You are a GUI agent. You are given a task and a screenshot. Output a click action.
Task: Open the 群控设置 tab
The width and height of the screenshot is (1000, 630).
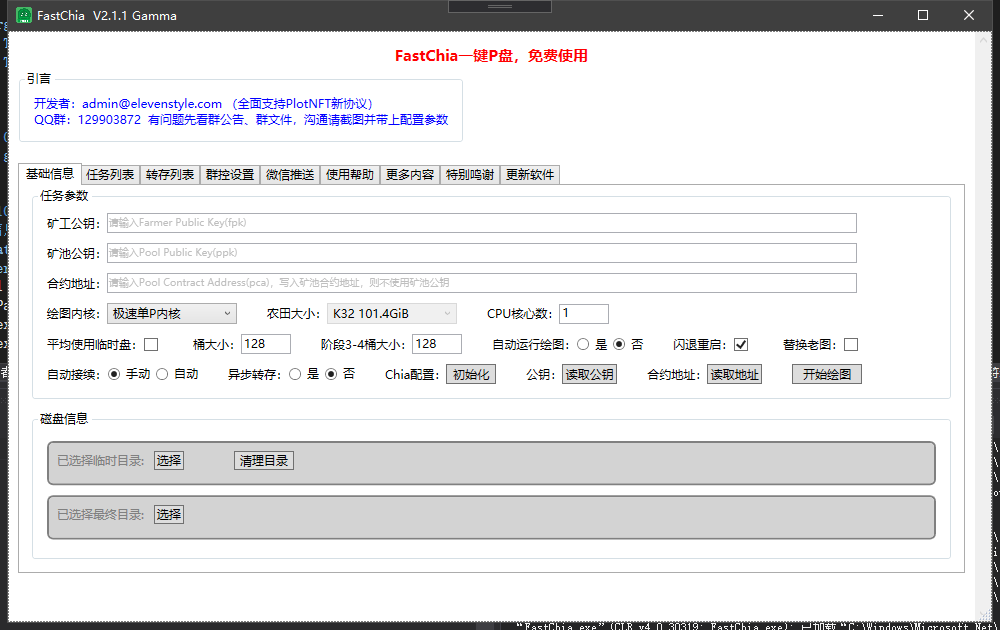point(230,175)
